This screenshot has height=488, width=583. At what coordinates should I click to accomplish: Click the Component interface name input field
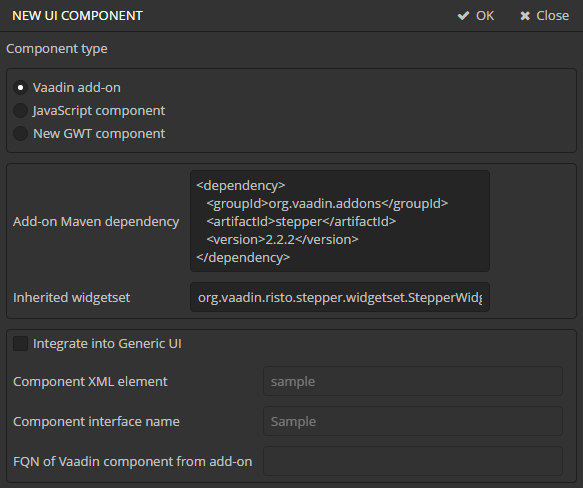pos(413,421)
